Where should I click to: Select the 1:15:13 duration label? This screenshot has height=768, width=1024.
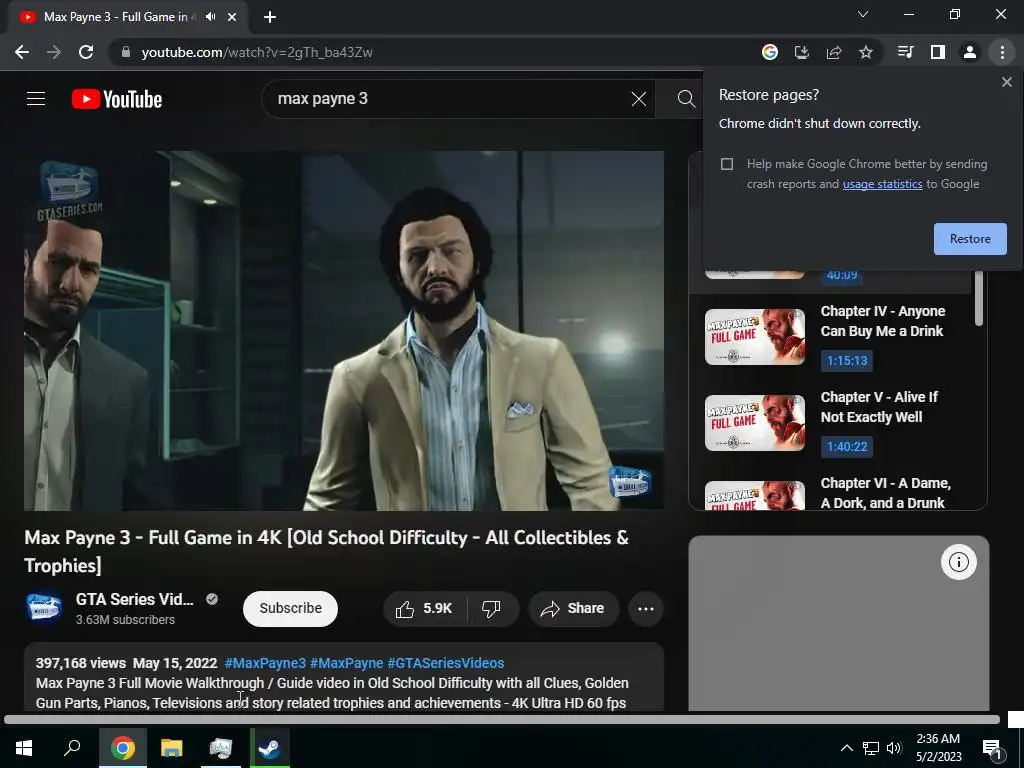click(847, 360)
